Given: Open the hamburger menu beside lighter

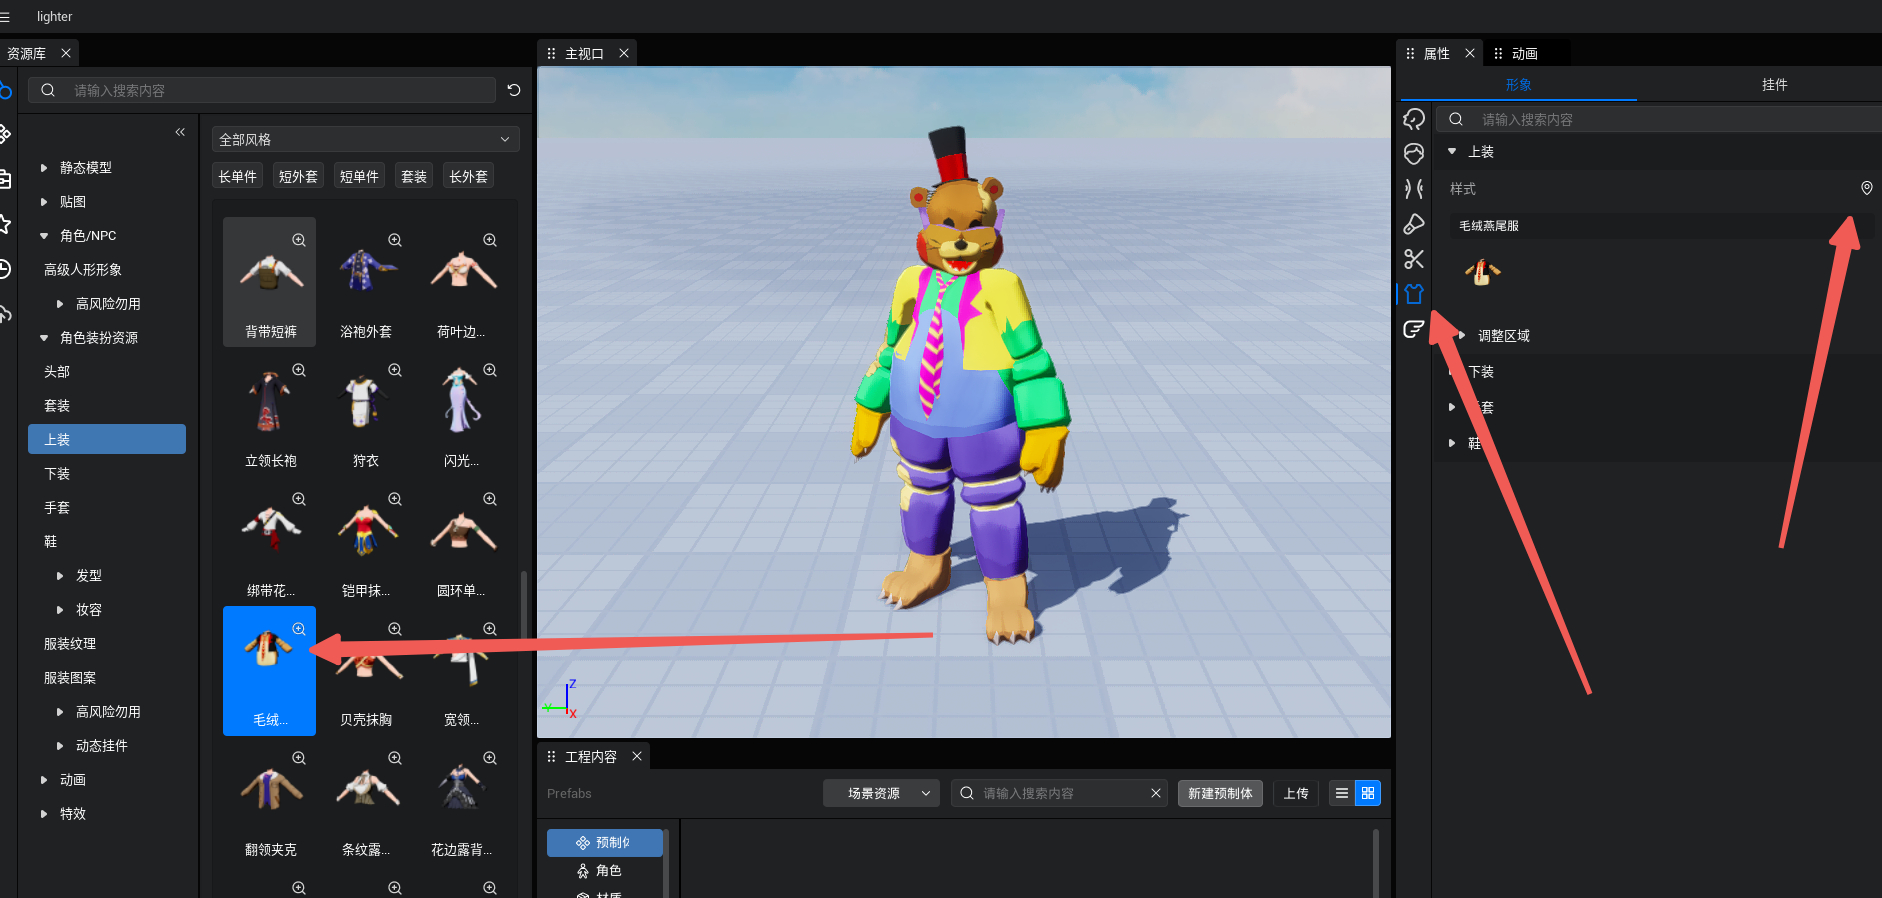Looking at the screenshot, I should point(5,17).
